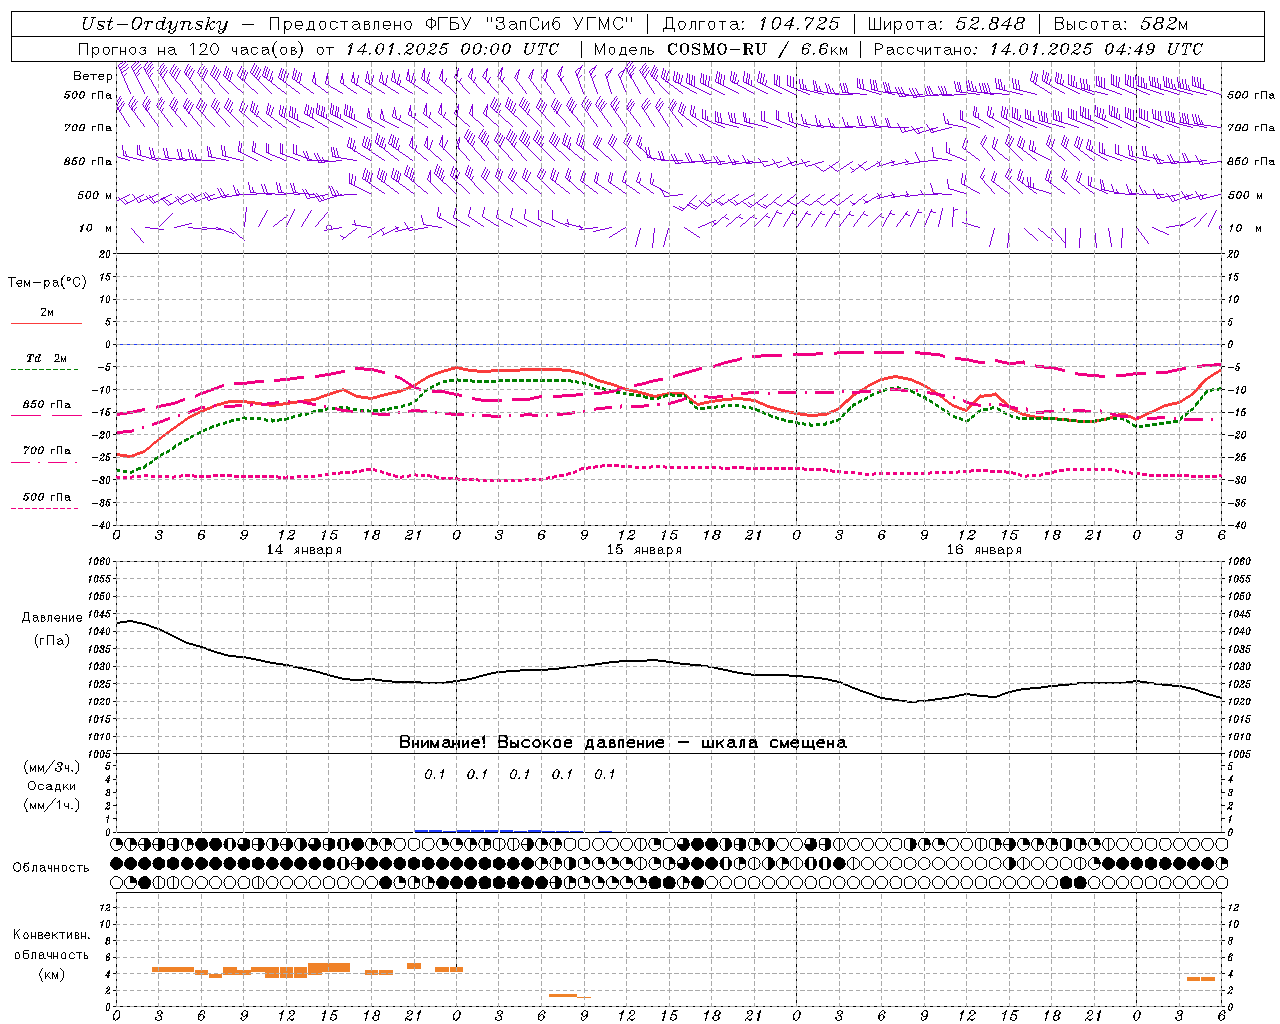The height and width of the screenshot is (1024, 1280).
Task: Click the '2м' temperature legend label
Action: click(x=47, y=313)
